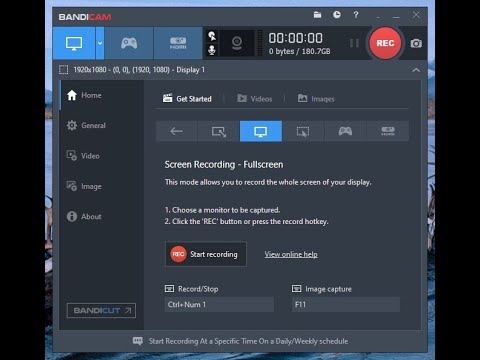This screenshot has height=360, width=480.
Task: Switch to the Images tab
Action: tap(316, 99)
